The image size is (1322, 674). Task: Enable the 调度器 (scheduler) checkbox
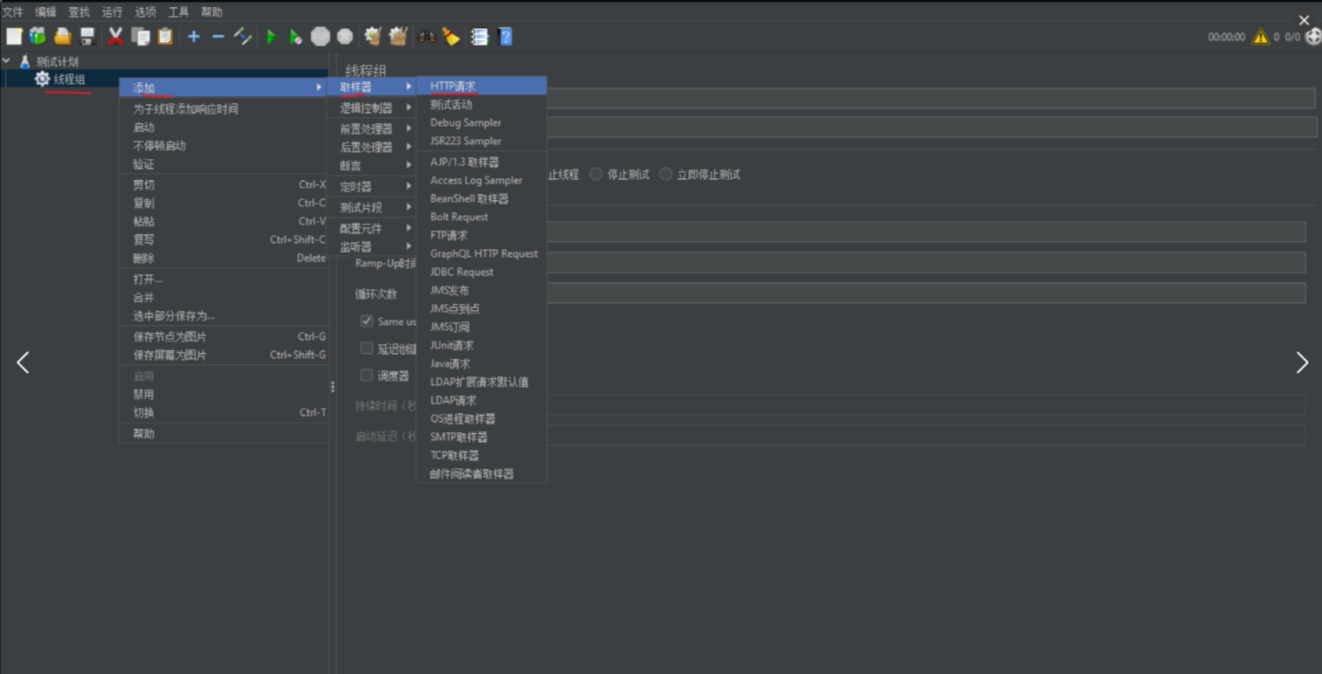pyautogui.click(x=367, y=375)
